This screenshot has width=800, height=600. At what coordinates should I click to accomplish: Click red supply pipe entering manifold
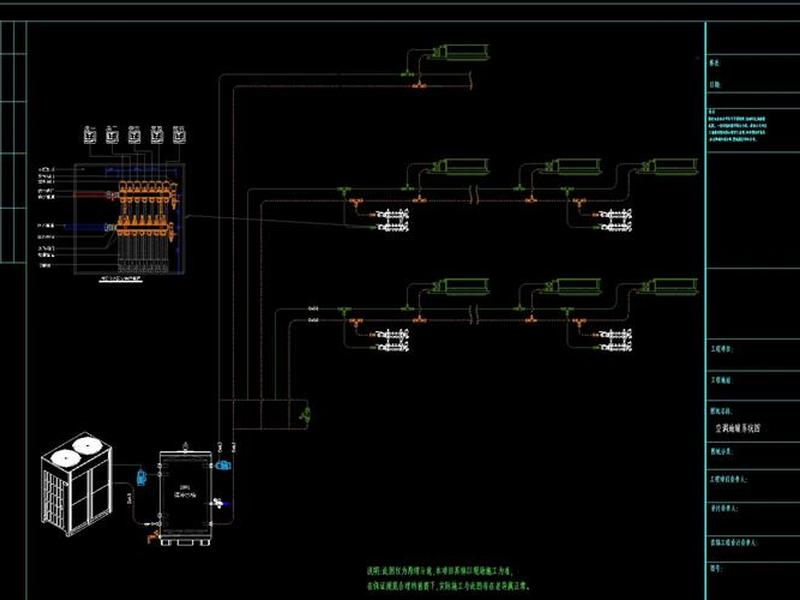91,194
